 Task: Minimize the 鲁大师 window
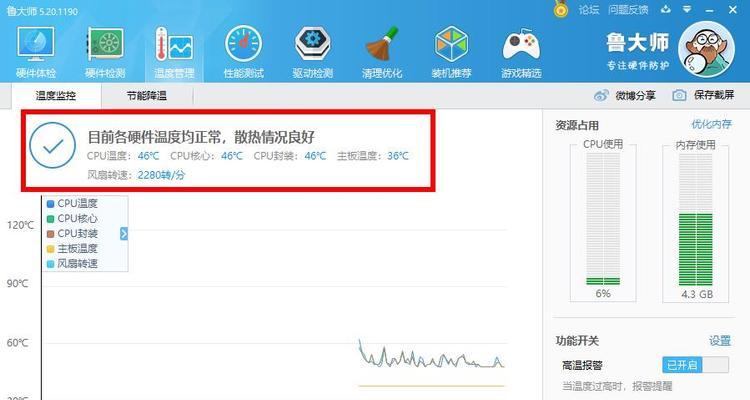(x=709, y=10)
